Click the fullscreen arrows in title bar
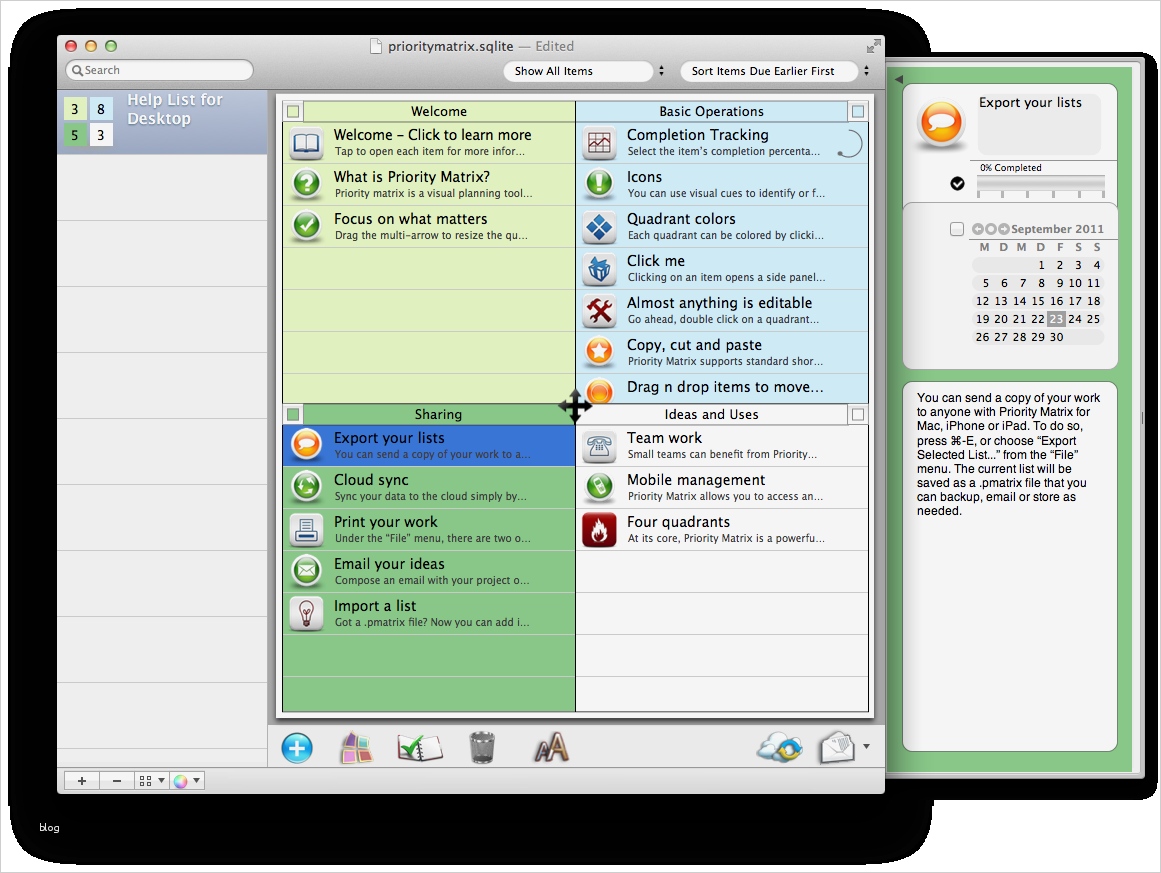1161x873 pixels. [x=874, y=47]
